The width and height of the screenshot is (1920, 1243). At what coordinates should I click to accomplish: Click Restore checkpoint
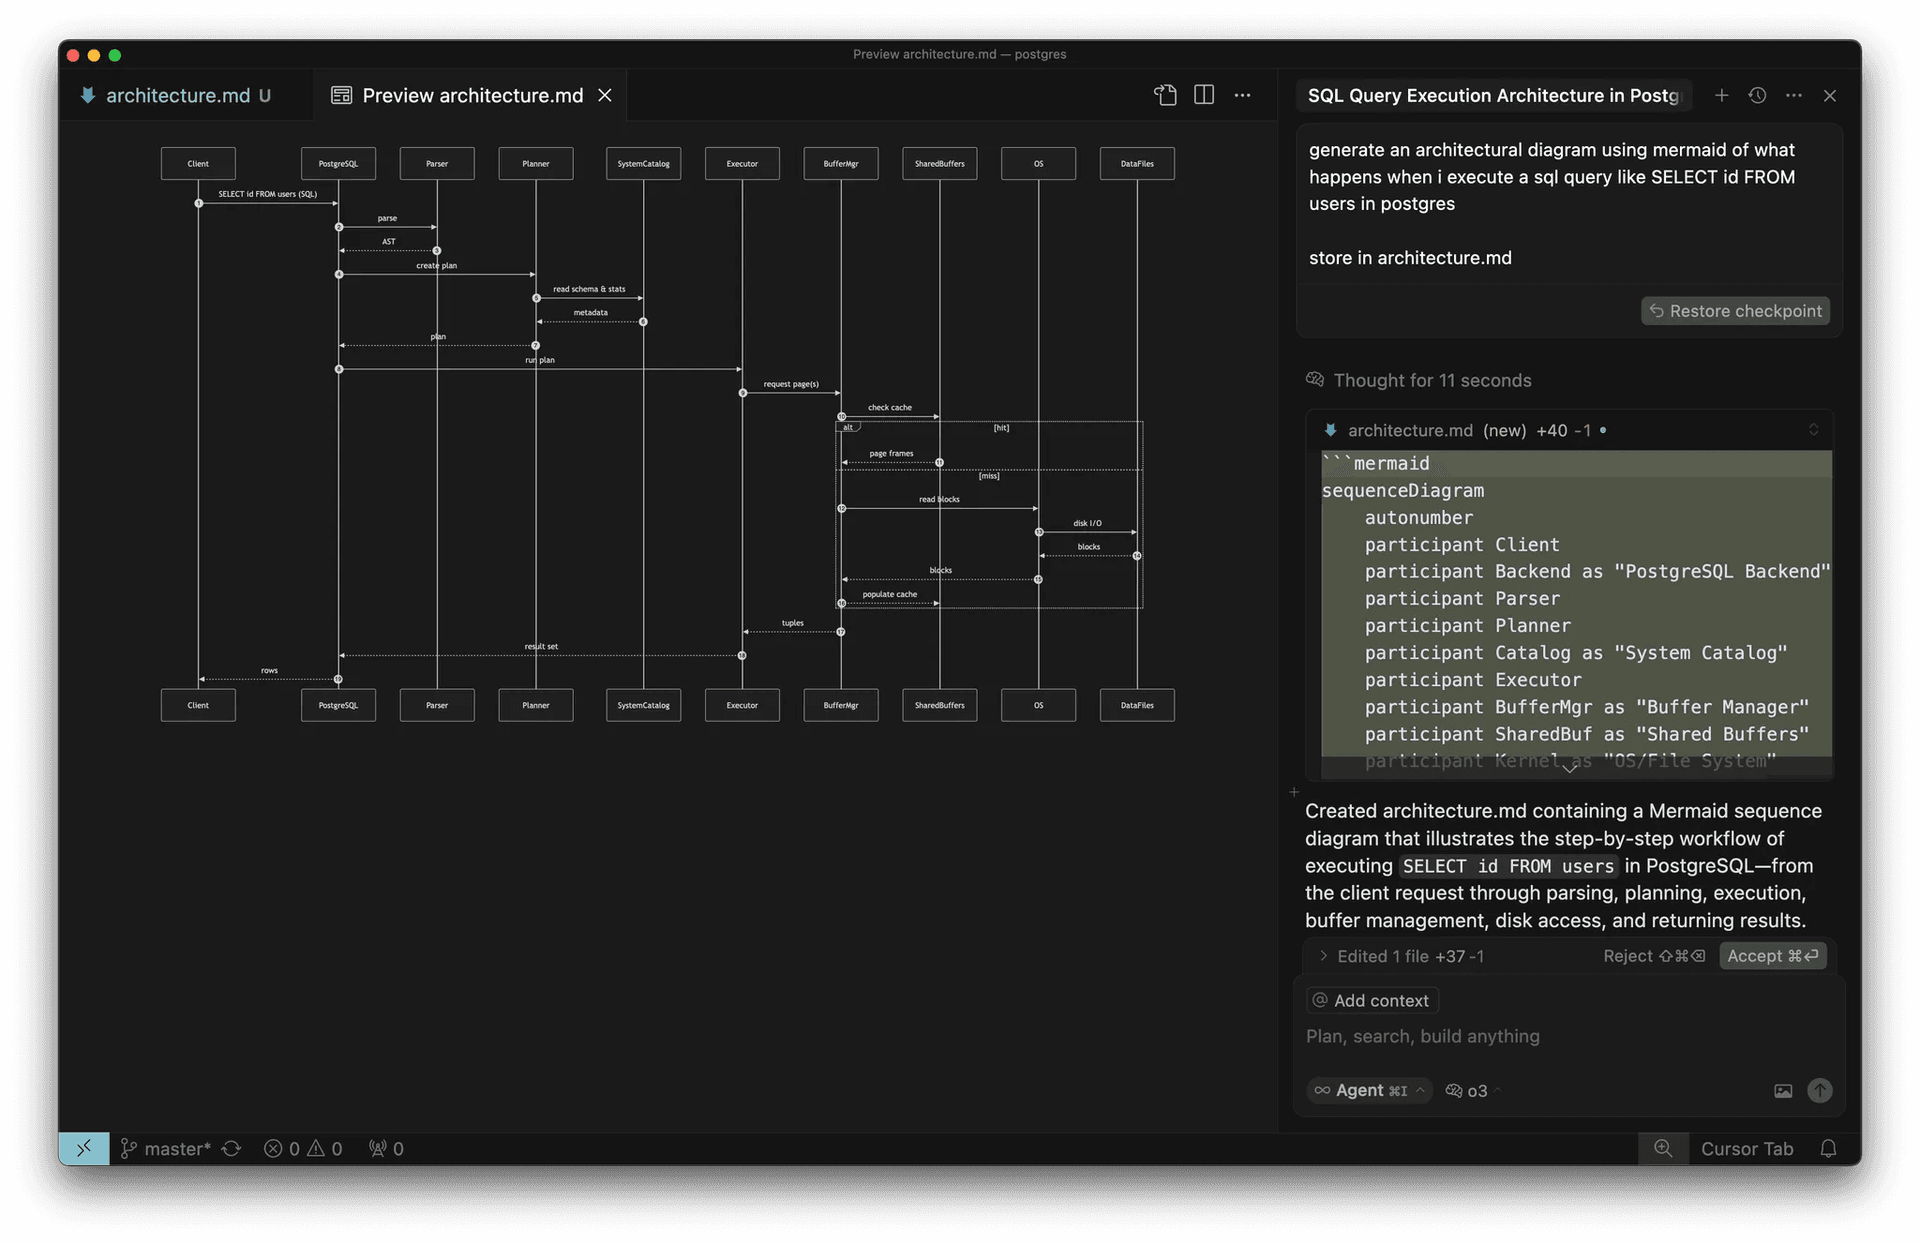1735,310
